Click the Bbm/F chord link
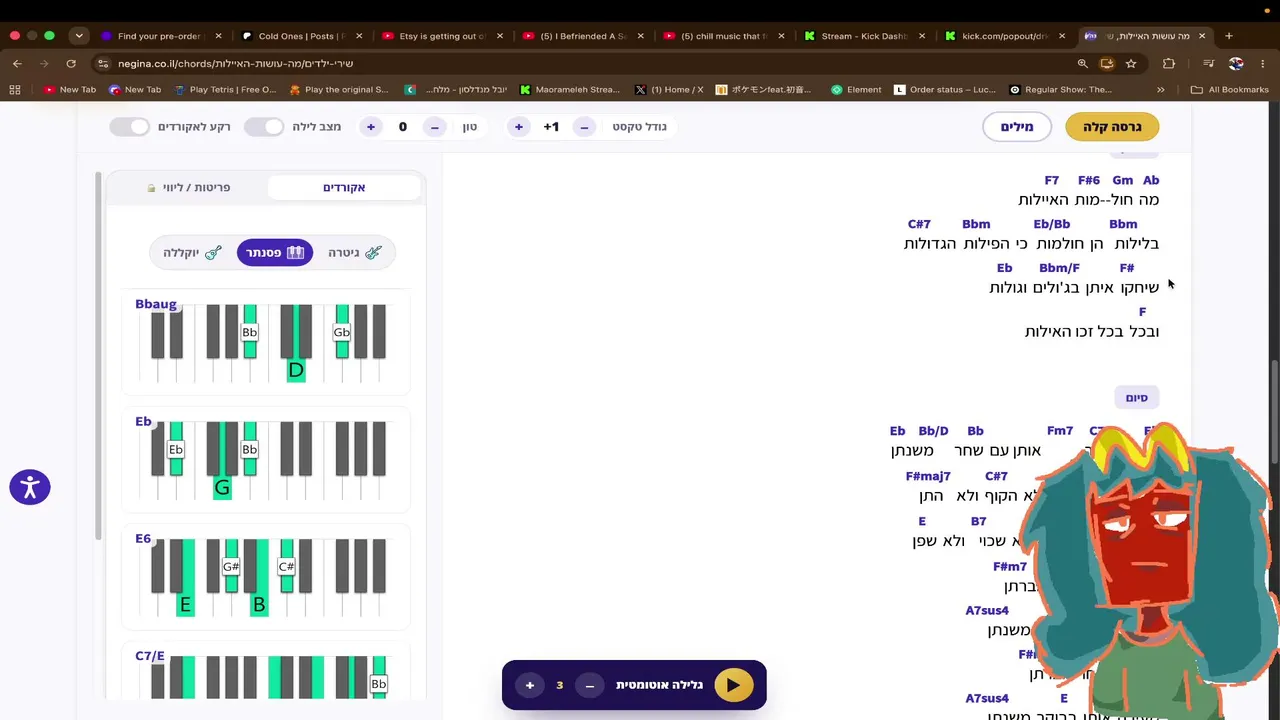This screenshot has height=720, width=1280. pos(1059,268)
